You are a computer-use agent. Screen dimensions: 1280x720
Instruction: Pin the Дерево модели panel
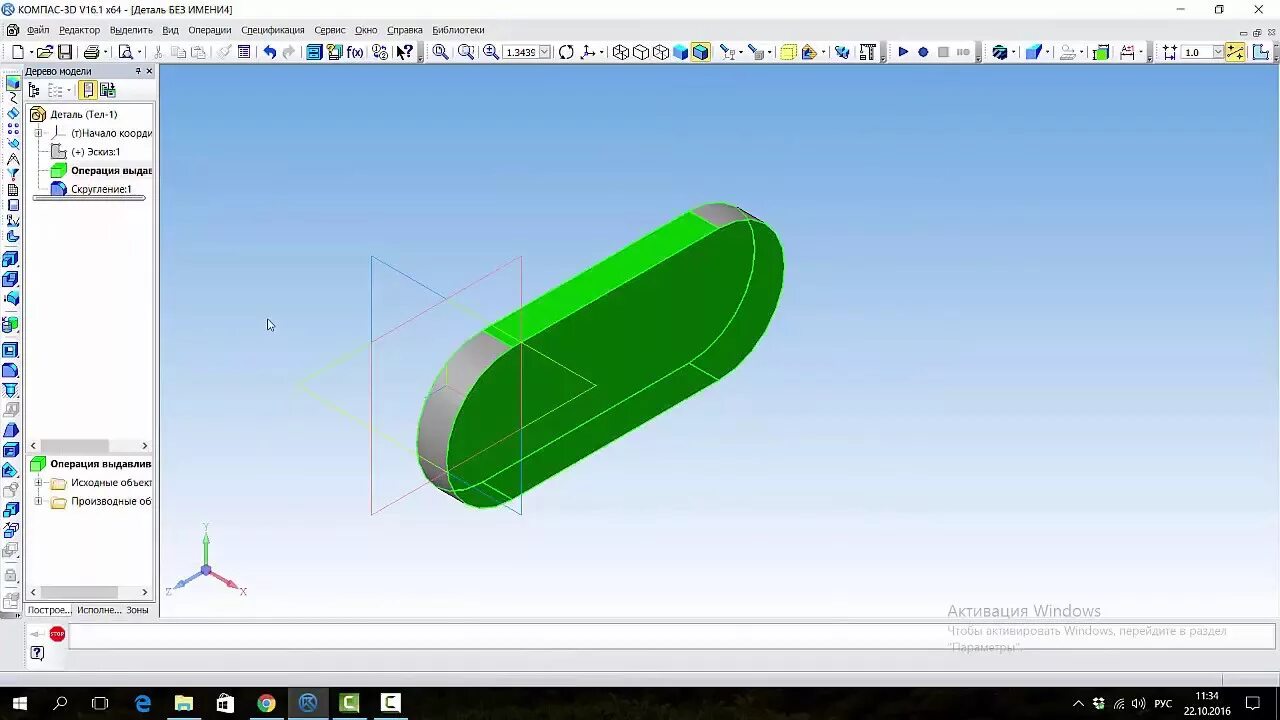(x=138, y=71)
